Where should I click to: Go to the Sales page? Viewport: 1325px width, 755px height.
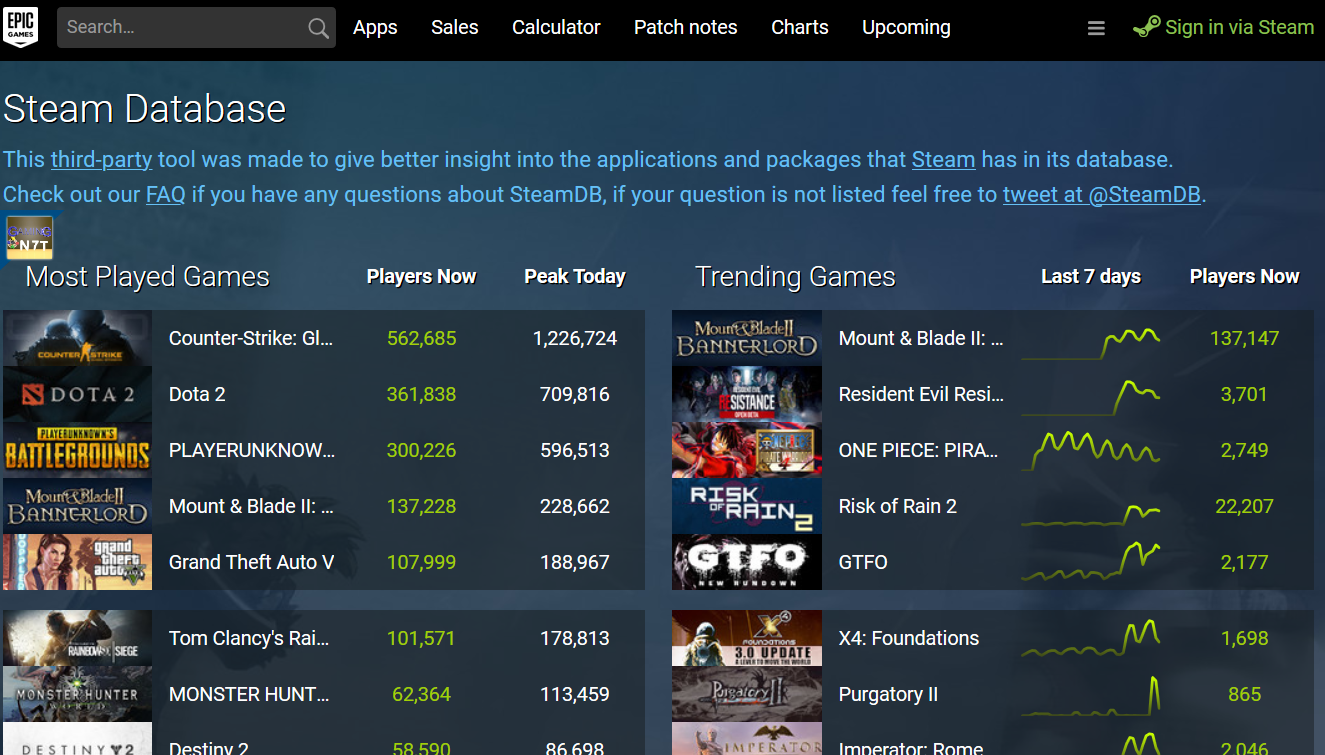455,28
